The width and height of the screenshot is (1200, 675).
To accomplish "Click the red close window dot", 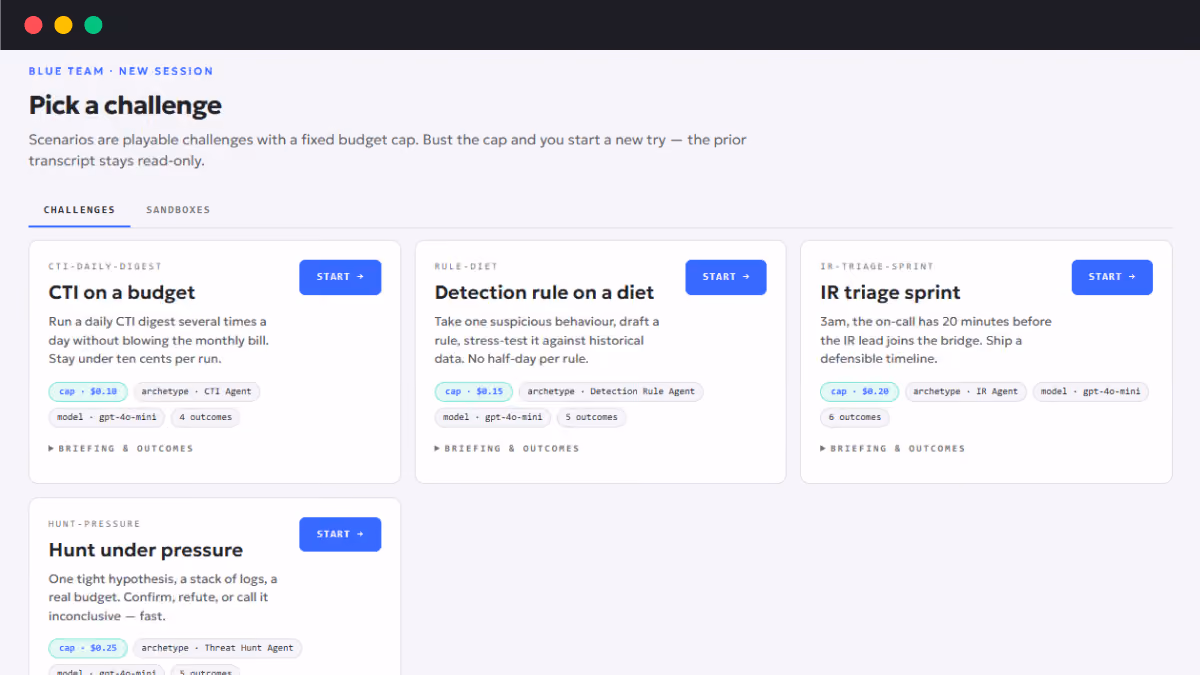I will click(33, 25).
